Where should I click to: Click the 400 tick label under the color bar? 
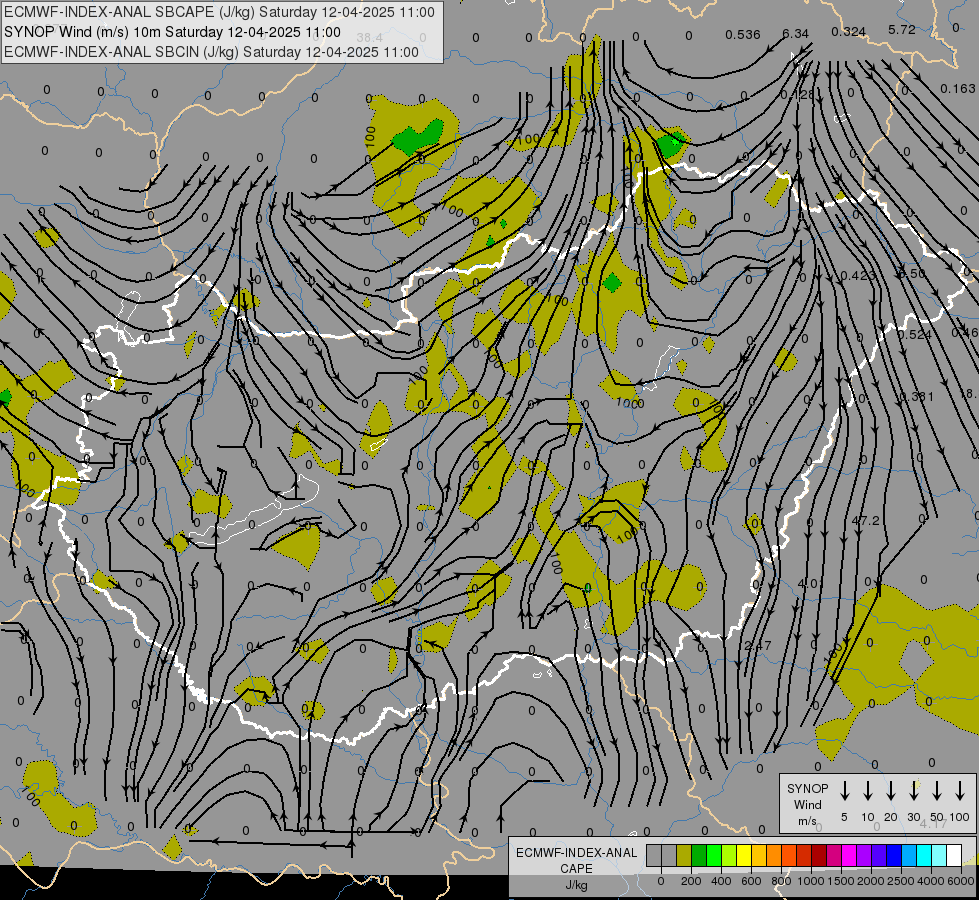[x=721, y=881]
